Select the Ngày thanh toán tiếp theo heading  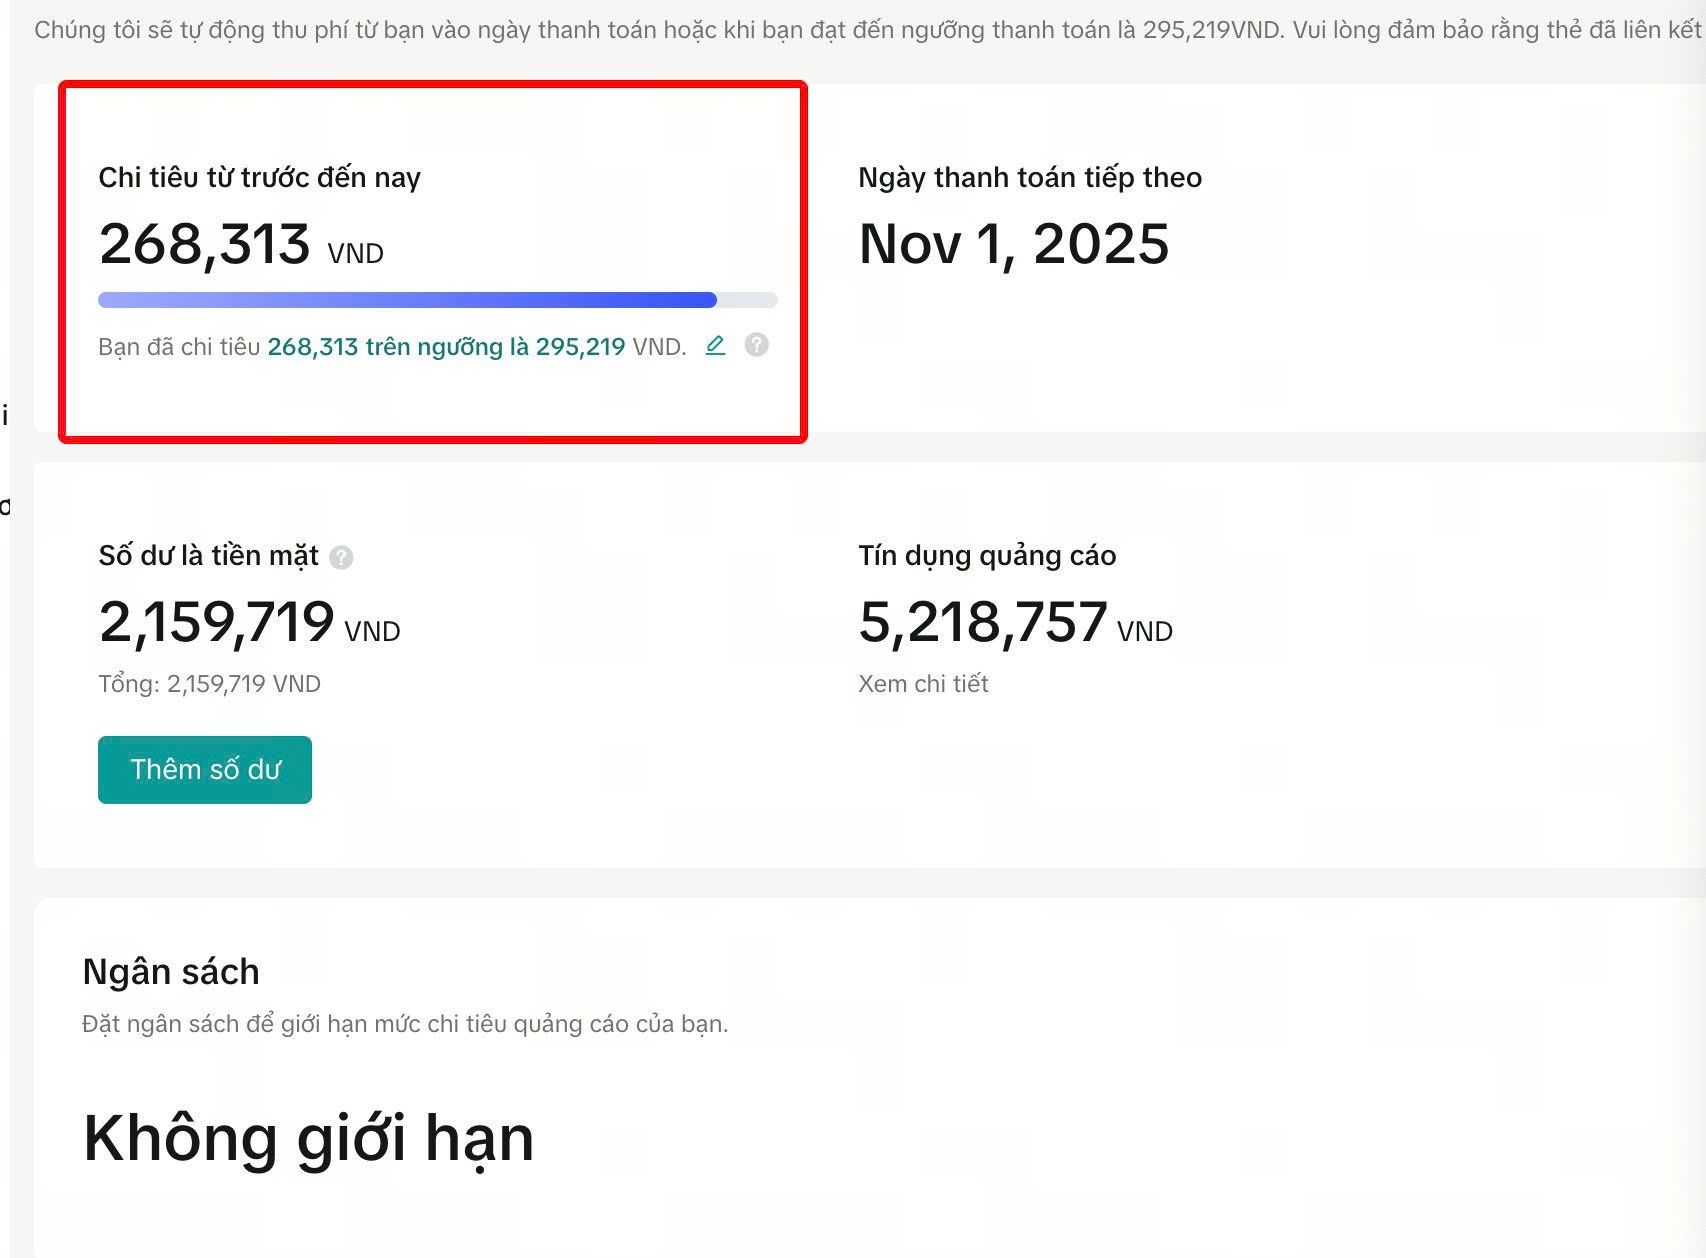1030,178
